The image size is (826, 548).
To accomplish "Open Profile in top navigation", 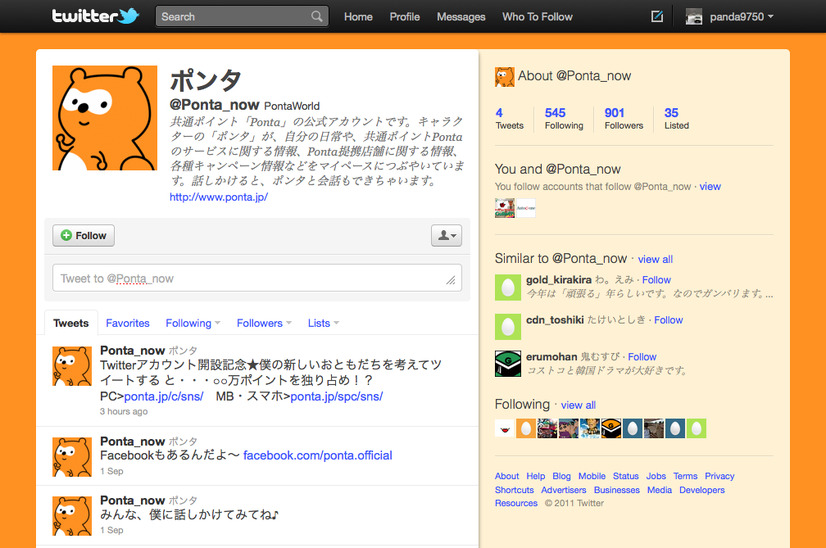I will [405, 17].
